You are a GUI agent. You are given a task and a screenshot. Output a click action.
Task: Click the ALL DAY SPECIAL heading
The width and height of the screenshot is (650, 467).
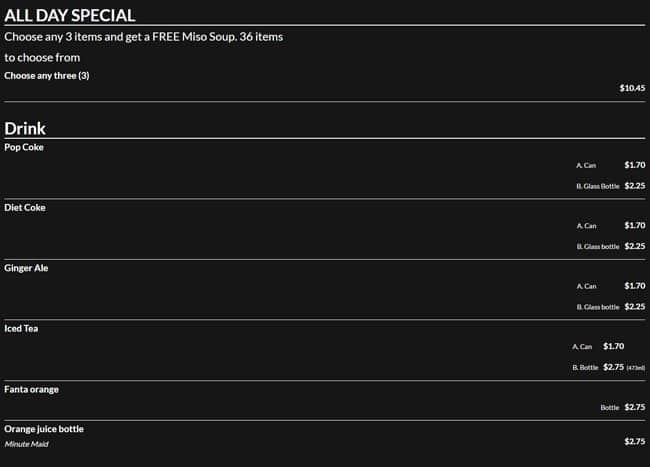click(x=70, y=15)
